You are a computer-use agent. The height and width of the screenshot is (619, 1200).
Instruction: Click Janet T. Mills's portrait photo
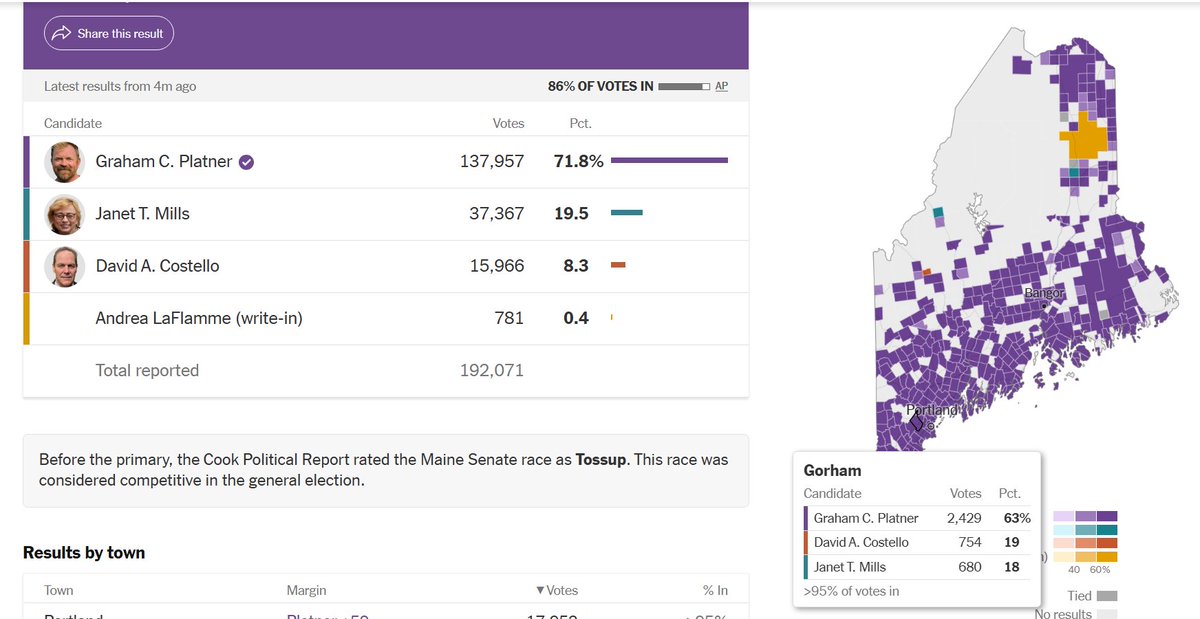click(x=65, y=214)
